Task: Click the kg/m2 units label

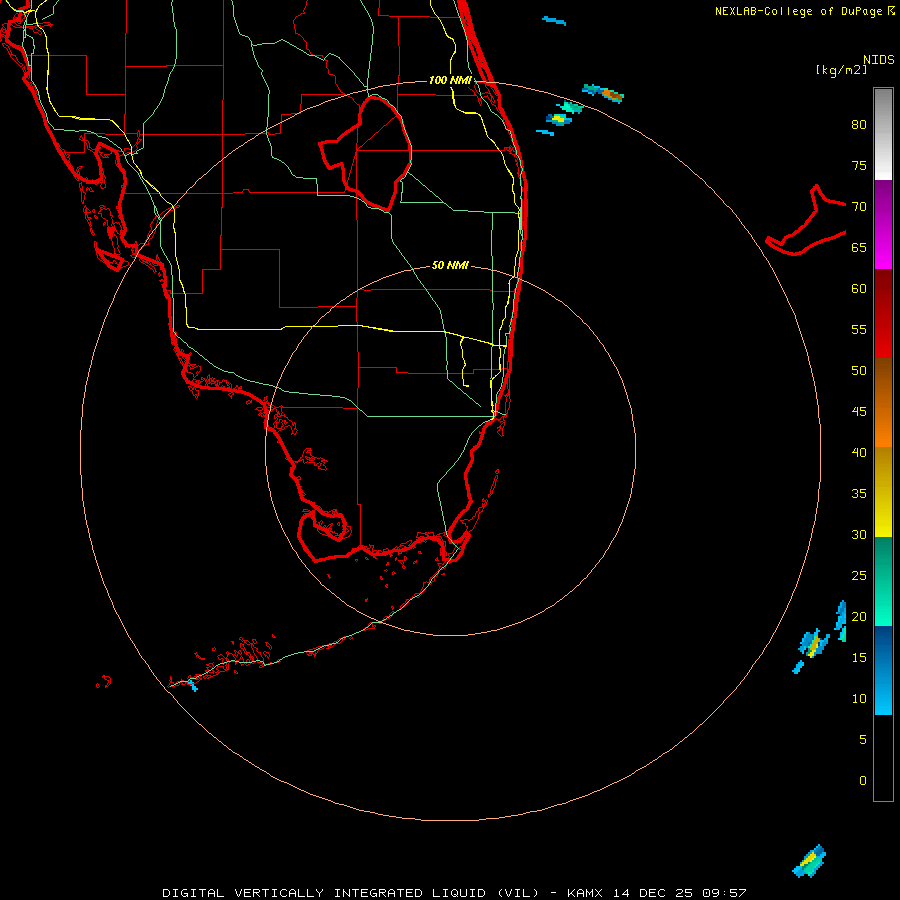Action: pyautogui.click(x=841, y=70)
